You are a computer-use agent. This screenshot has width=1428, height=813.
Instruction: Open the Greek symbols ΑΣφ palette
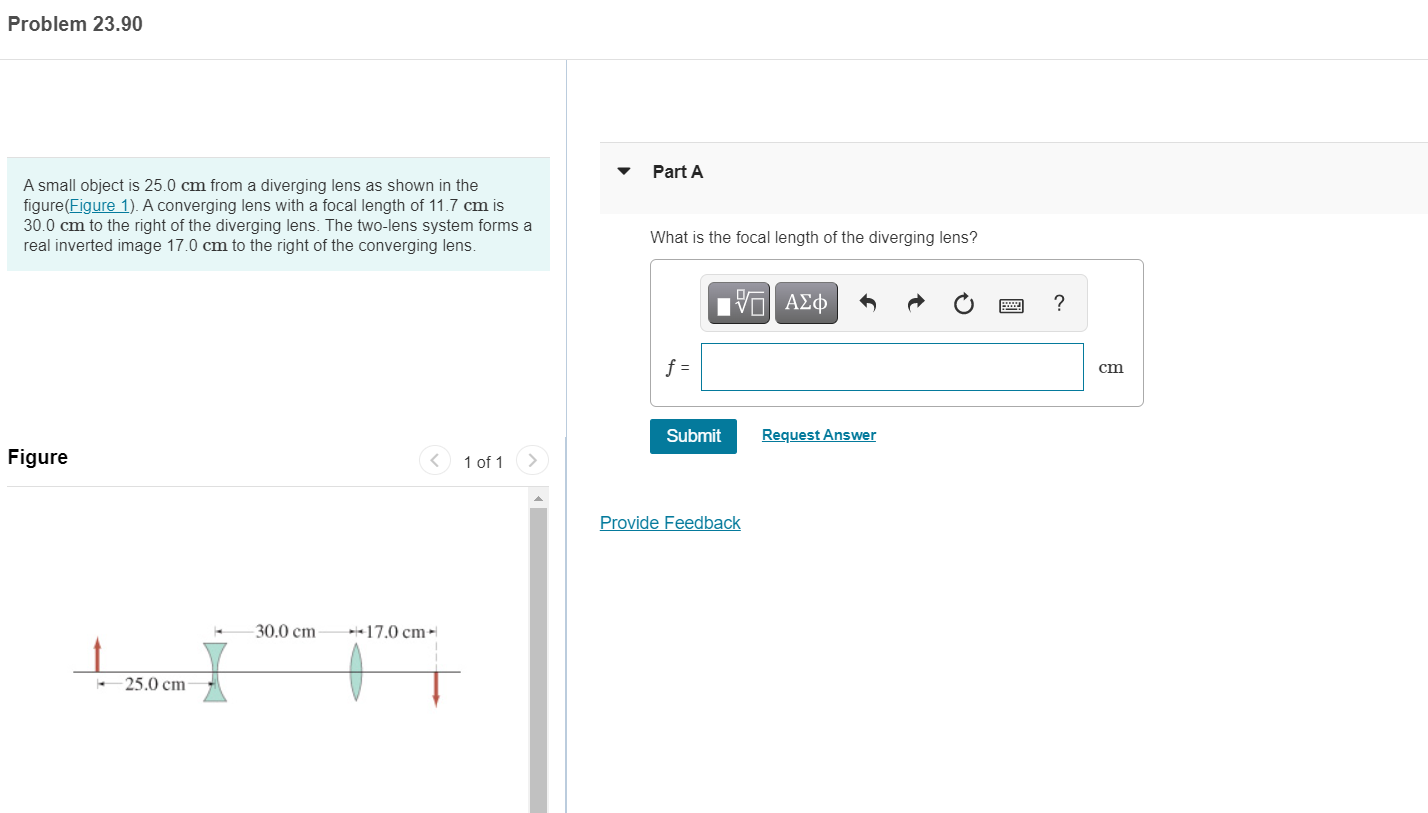tap(806, 303)
